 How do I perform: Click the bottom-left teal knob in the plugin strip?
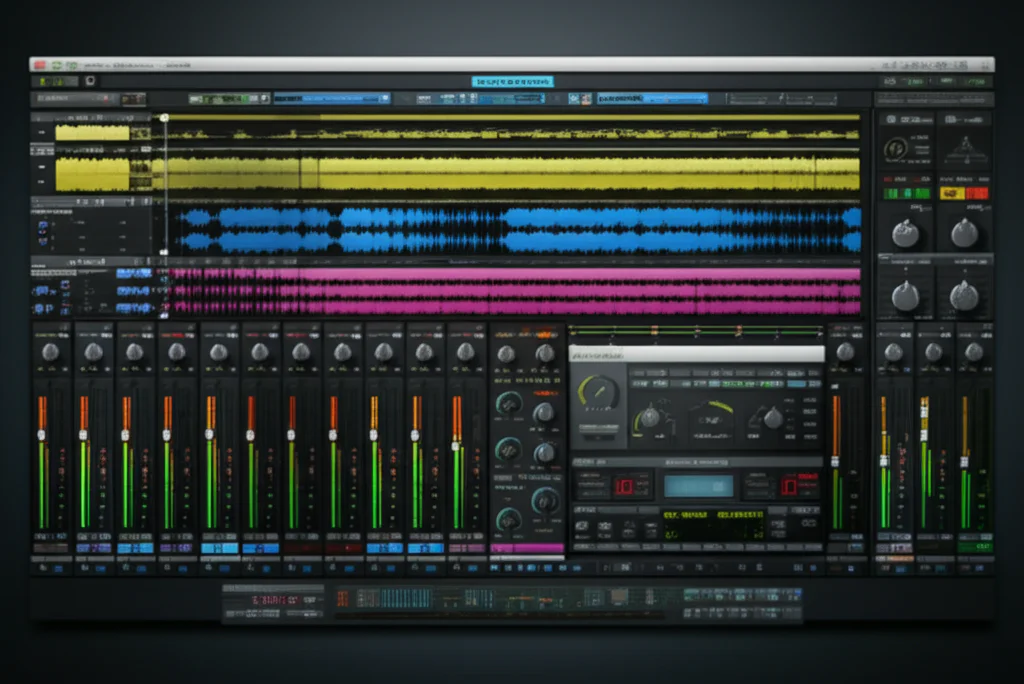[508, 521]
